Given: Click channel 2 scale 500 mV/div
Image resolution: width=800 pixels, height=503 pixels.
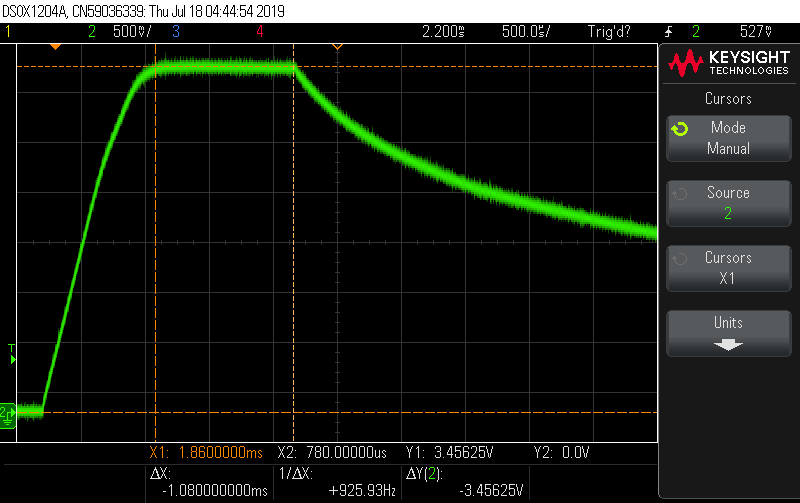Looking at the screenshot, I should coord(132,32).
